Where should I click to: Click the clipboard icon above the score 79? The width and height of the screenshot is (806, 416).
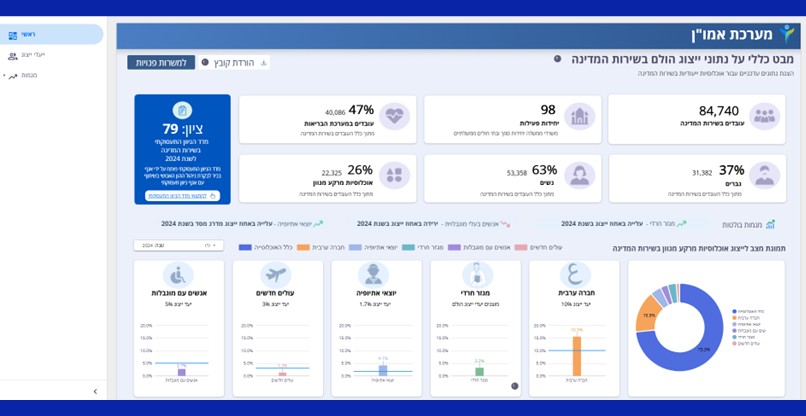(182, 110)
